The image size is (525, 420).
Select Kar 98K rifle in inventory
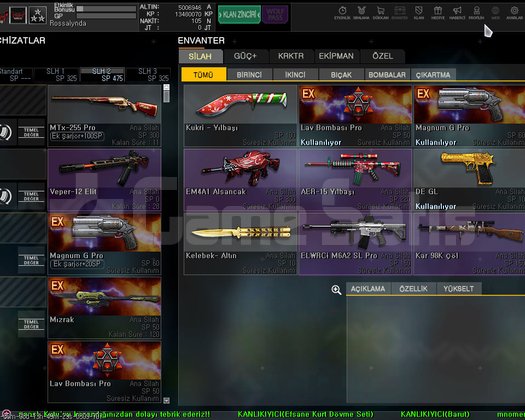469,243
